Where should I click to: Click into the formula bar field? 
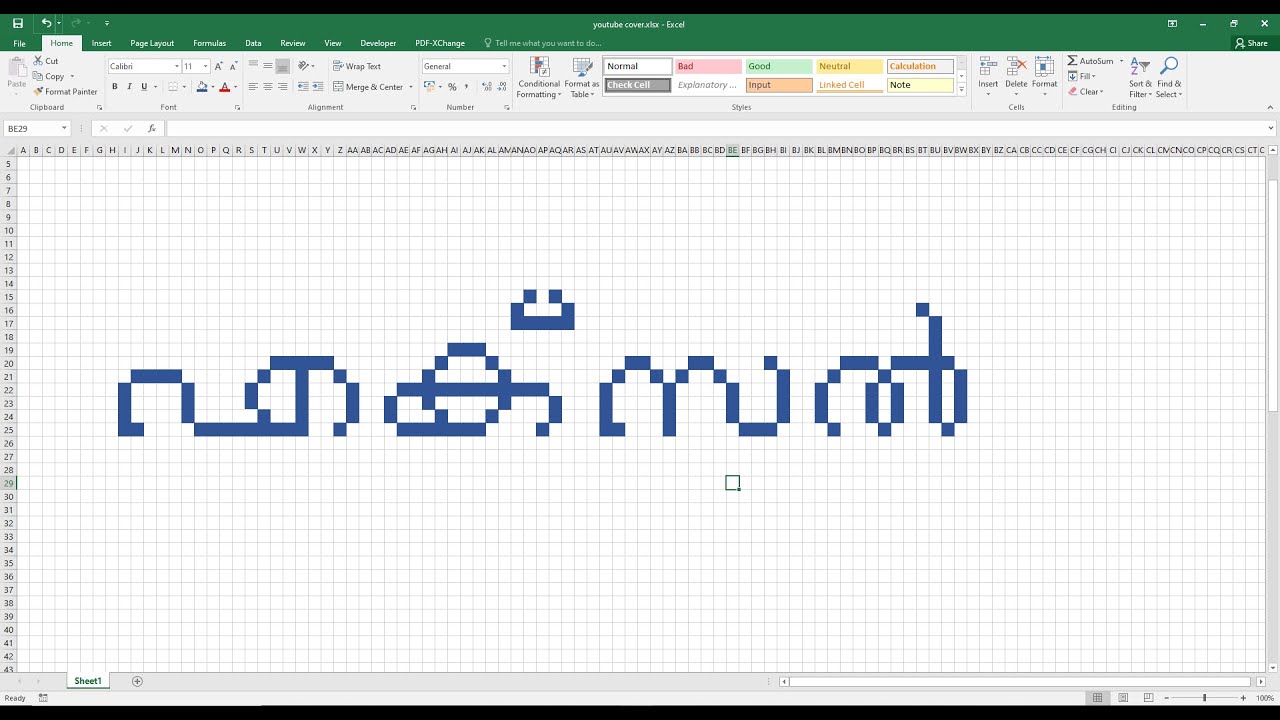715,128
